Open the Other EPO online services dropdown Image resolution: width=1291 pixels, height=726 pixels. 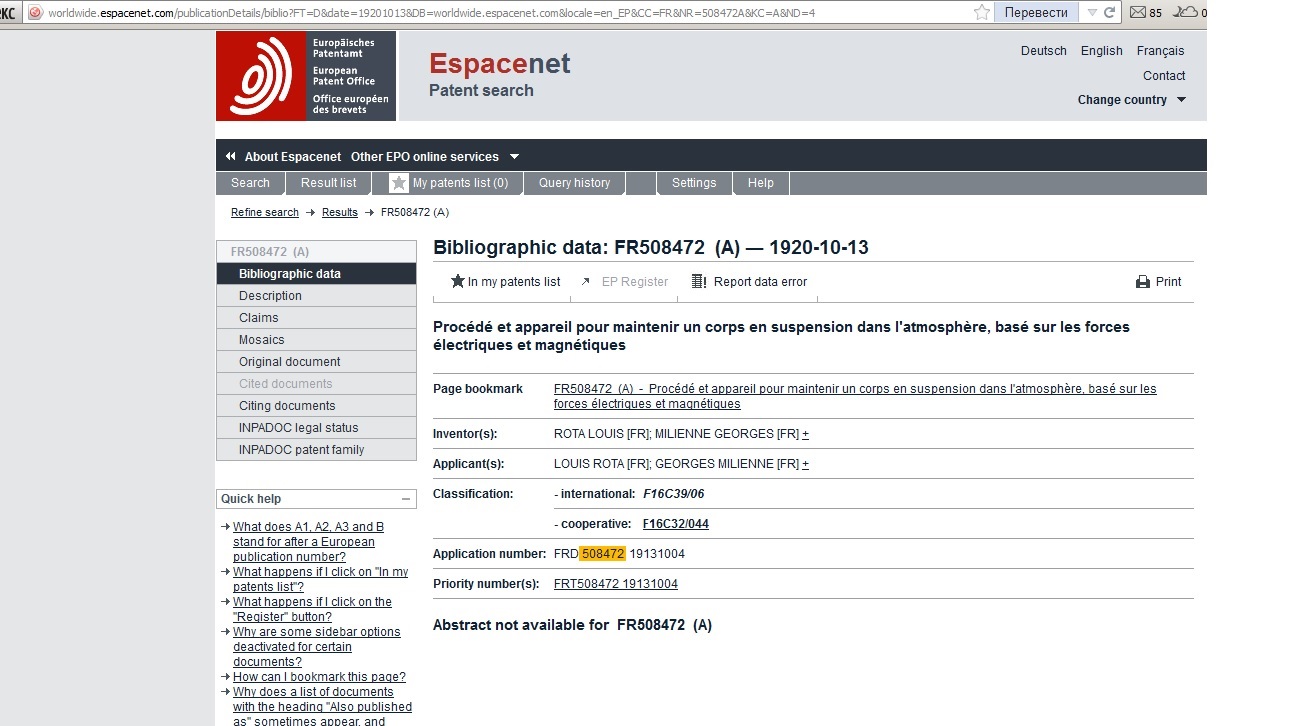pos(515,157)
